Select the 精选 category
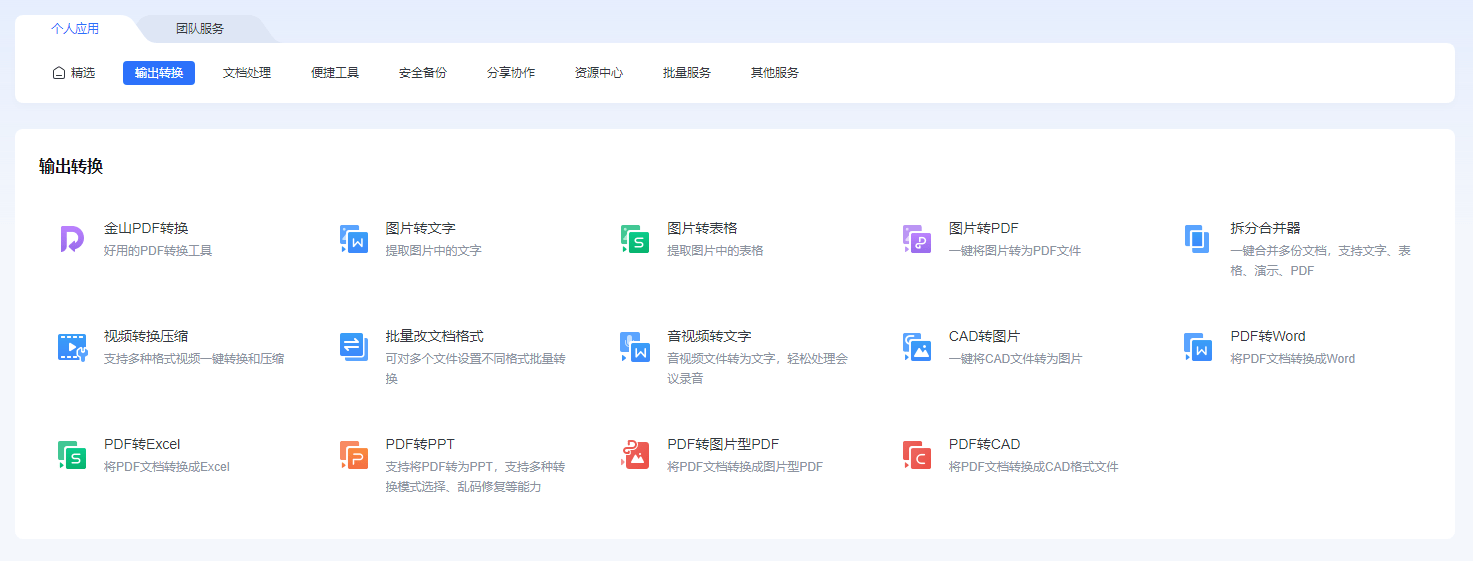Screen dimensions: 1473x561 (74, 73)
